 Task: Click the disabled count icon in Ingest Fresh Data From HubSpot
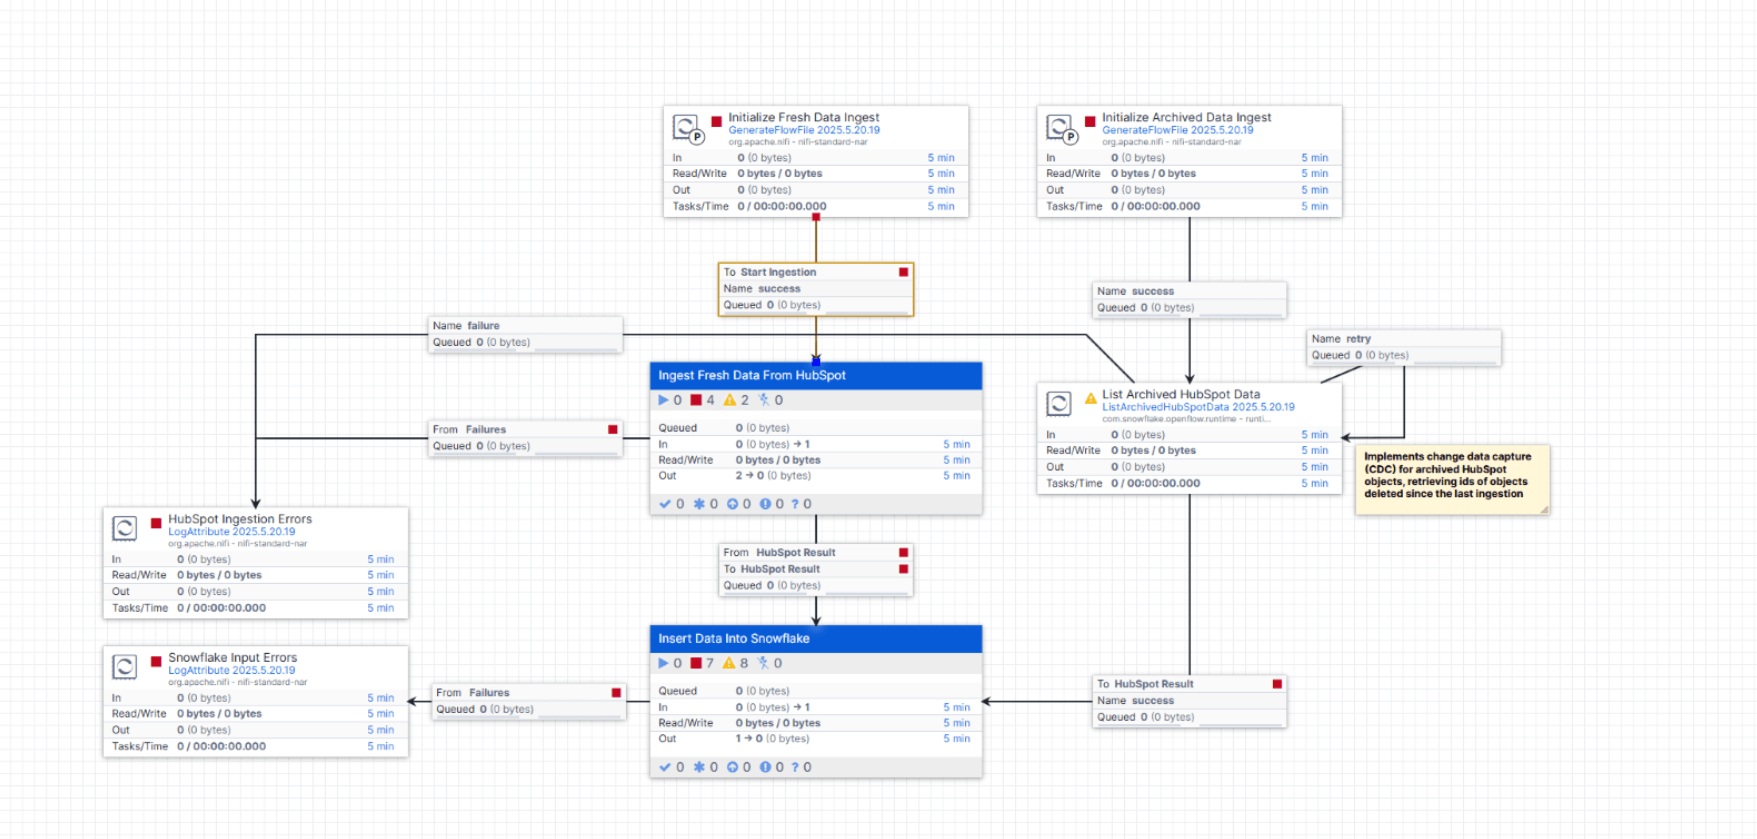[764, 400]
